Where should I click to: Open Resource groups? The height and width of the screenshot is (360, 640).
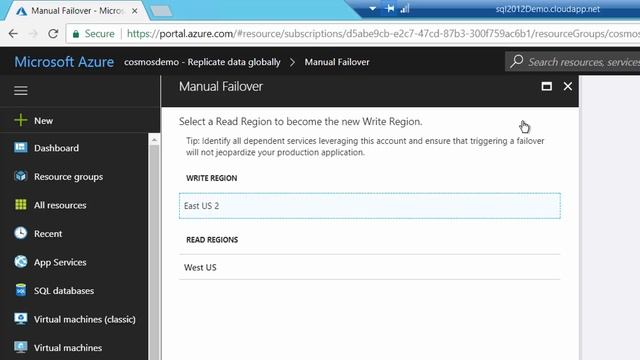[68, 177]
